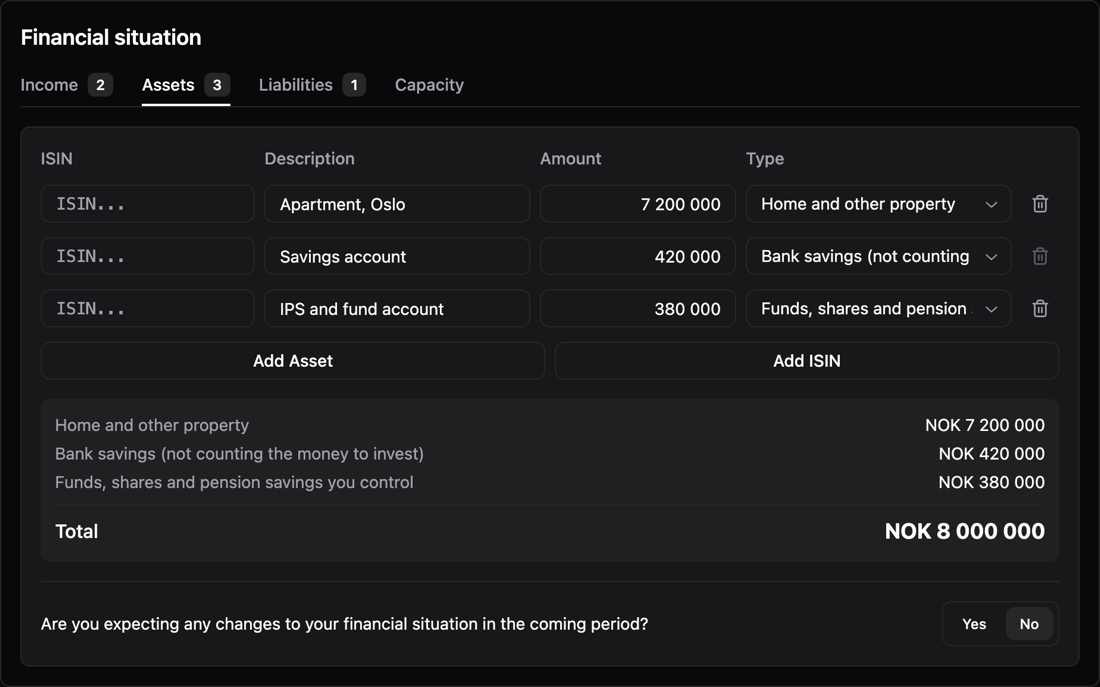The image size is (1100, 687).
Task: Click the Type column header
Action: [765, 159]
